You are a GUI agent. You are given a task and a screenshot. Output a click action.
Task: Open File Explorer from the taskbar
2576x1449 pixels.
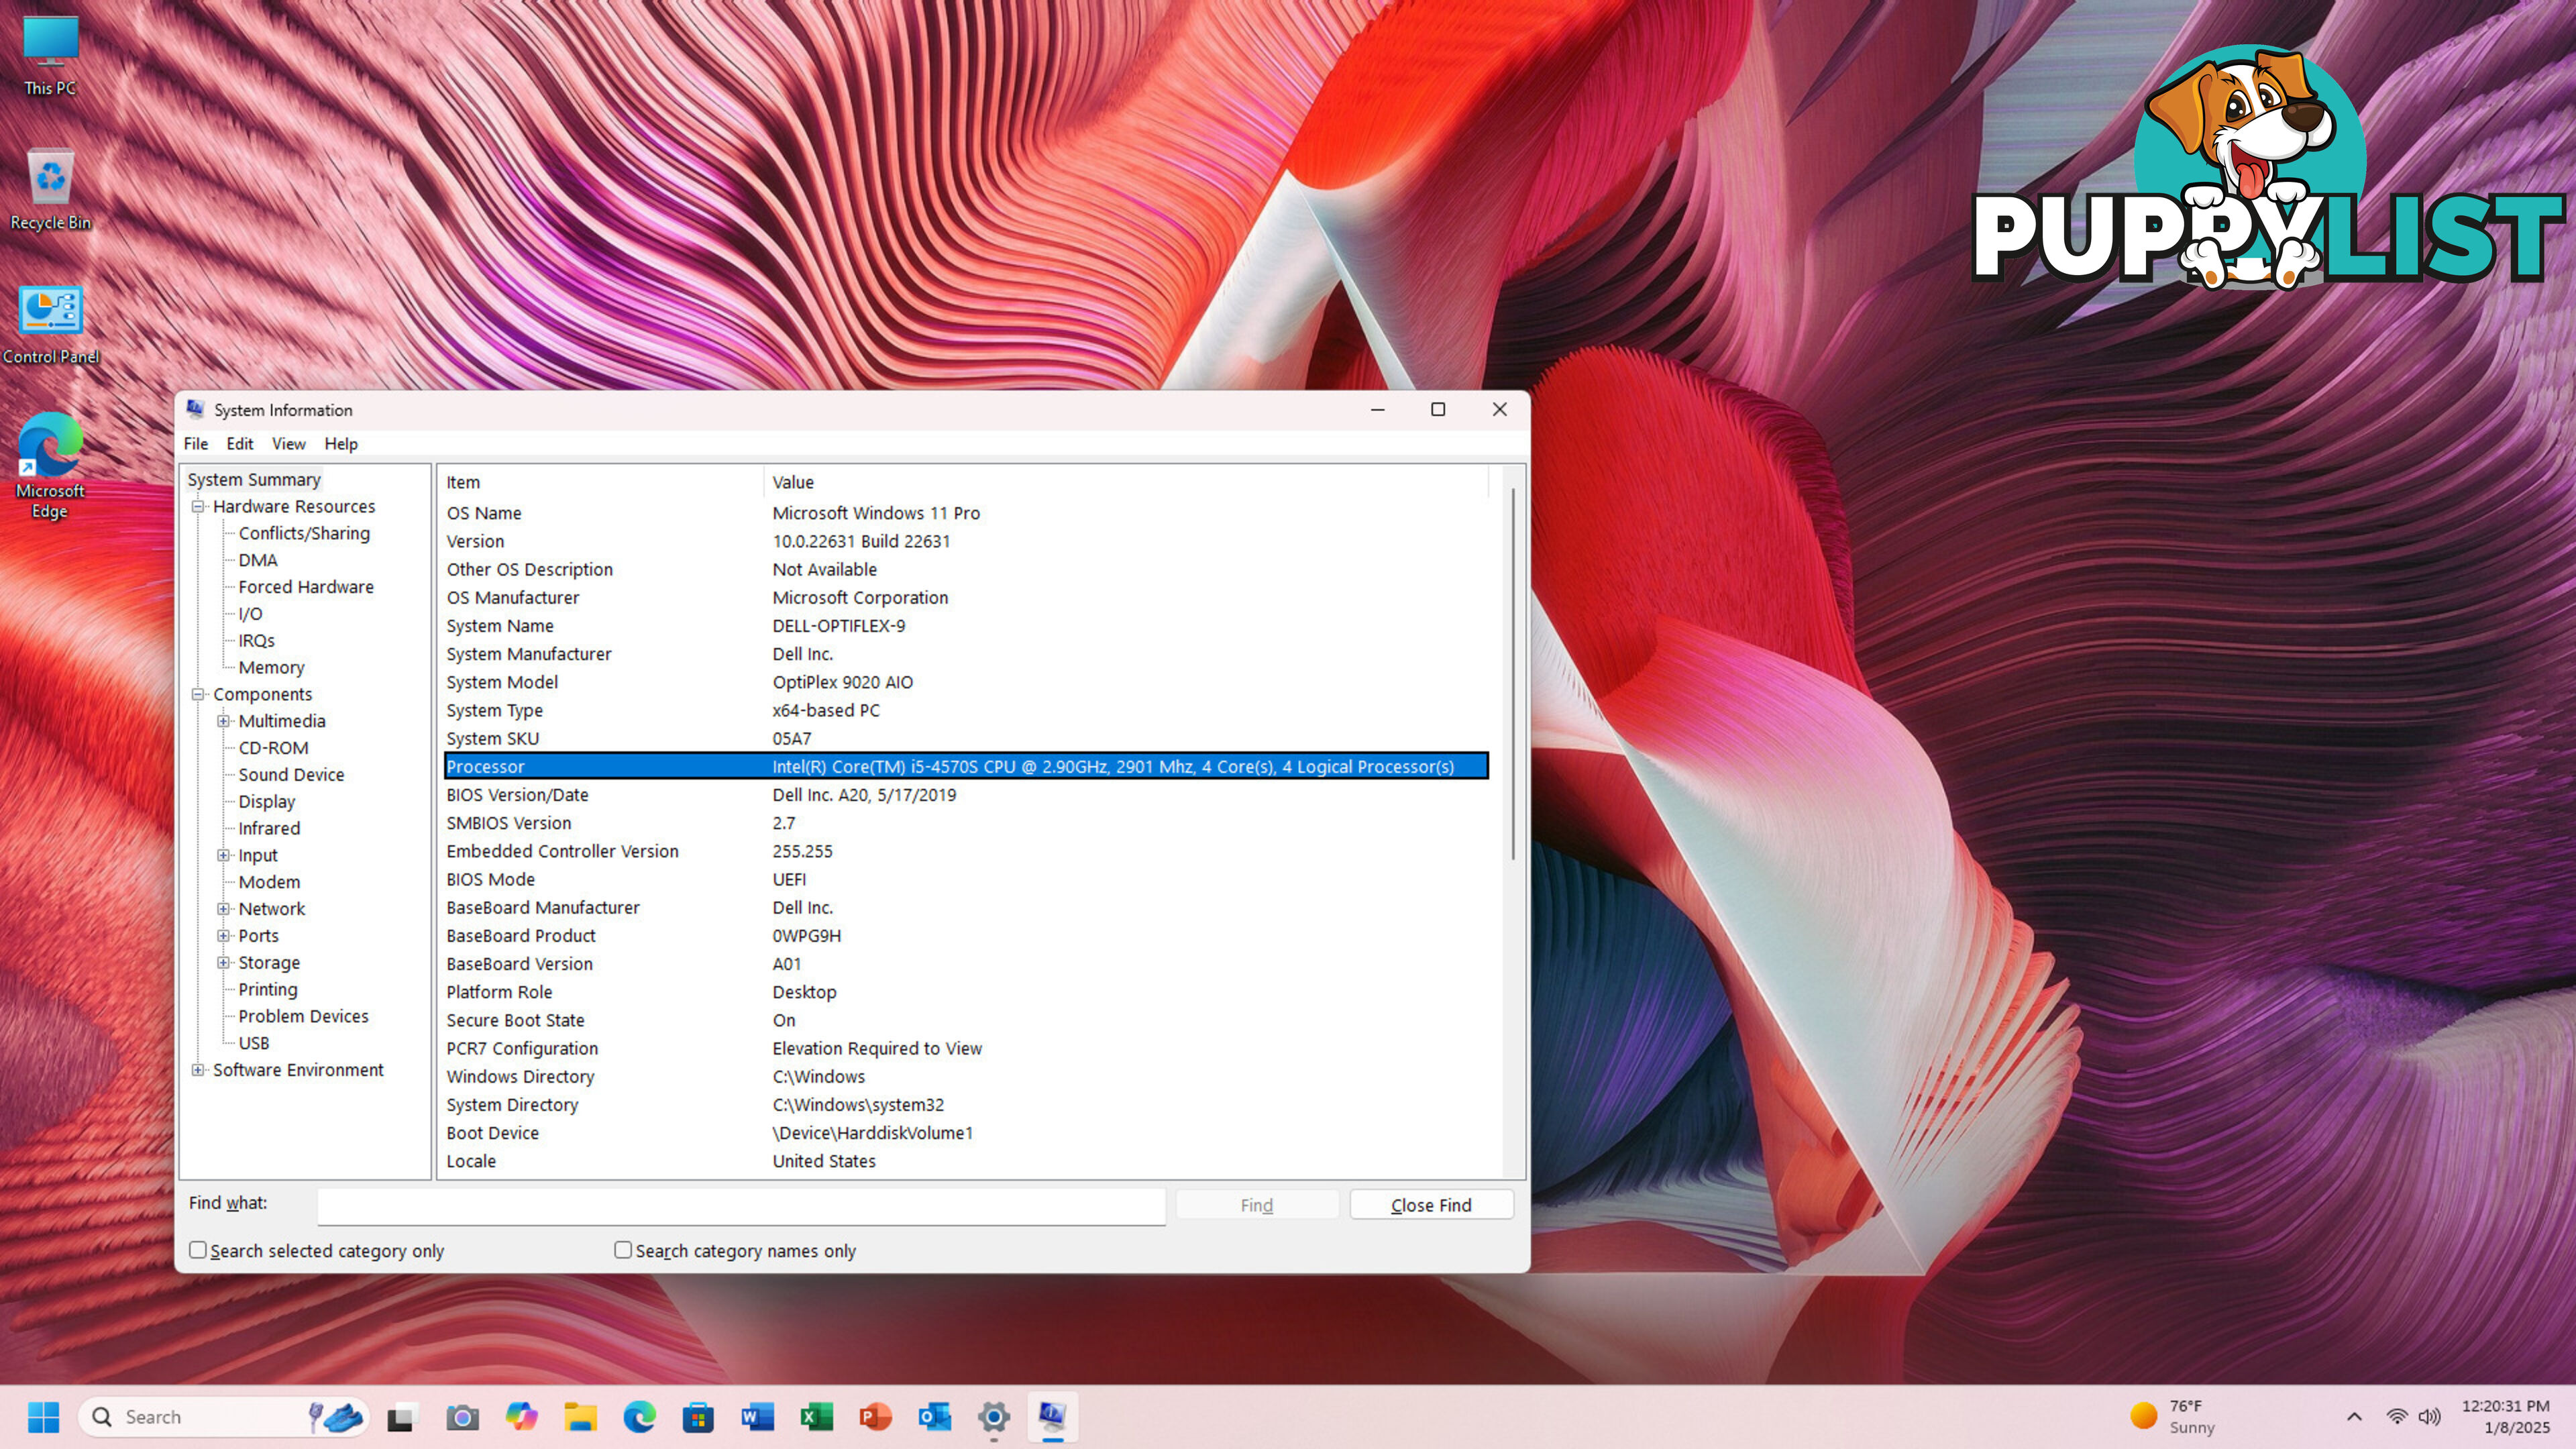tap(580, 1416)
